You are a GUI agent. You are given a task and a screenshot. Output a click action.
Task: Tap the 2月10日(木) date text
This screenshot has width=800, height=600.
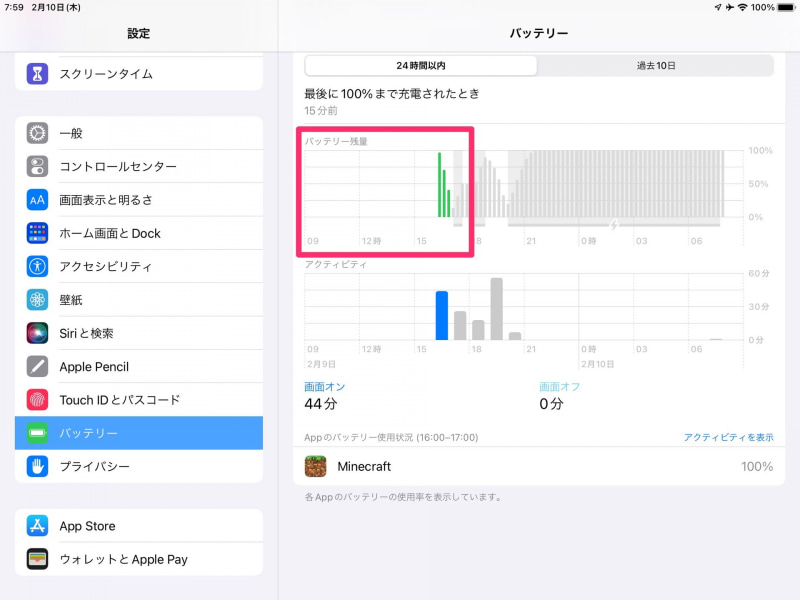56,7
